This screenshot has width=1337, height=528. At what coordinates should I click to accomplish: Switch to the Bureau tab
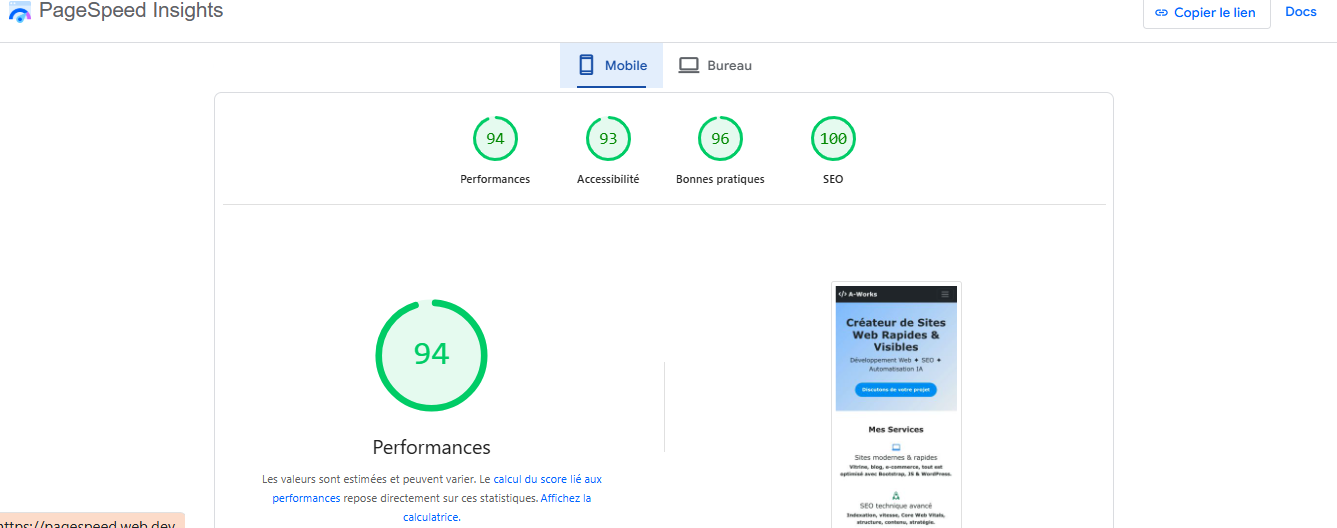point(715,65)
